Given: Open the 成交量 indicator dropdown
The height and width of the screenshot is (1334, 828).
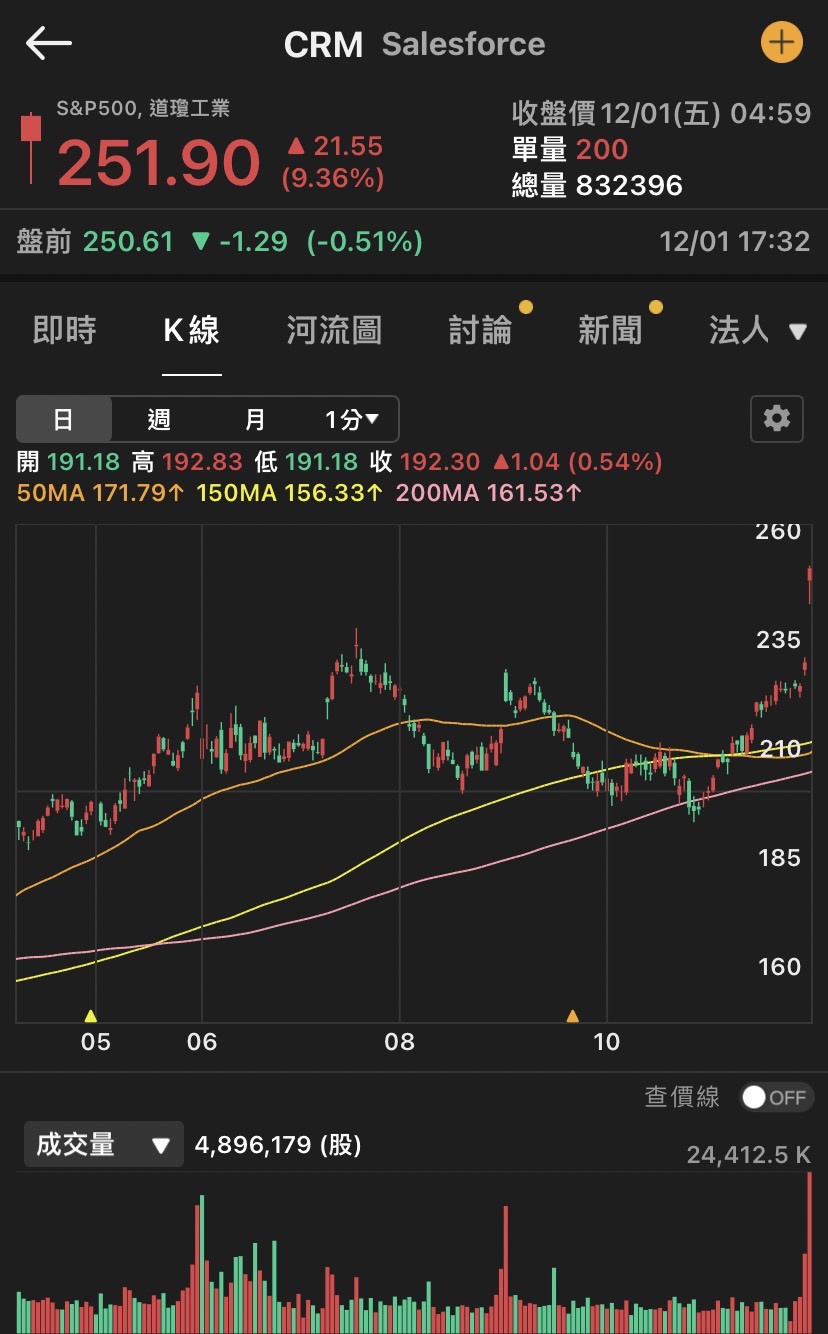Looking at the screenshot, I should click(104, 1144).
